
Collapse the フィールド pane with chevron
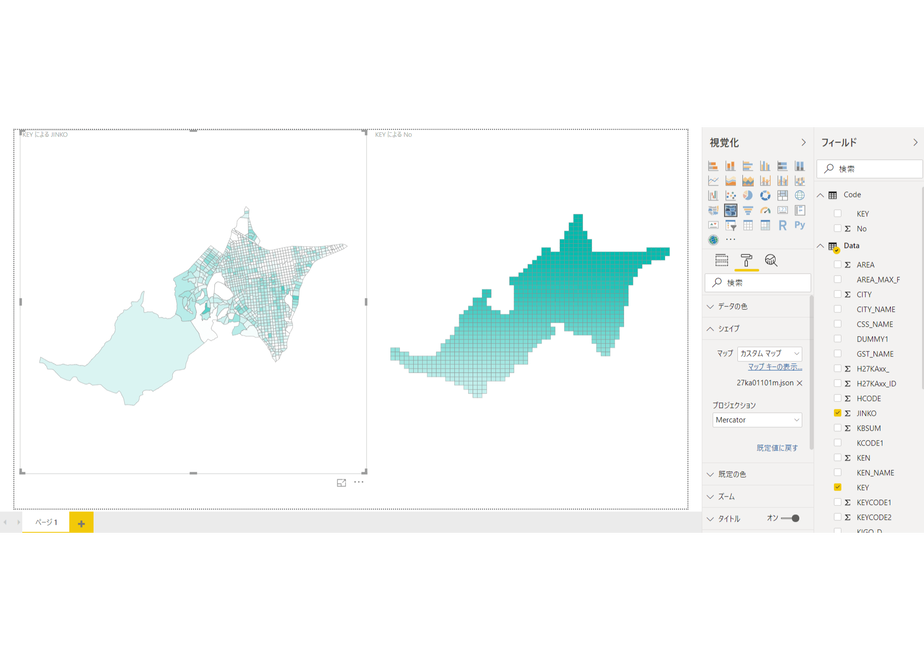click(x=915, y=143)
